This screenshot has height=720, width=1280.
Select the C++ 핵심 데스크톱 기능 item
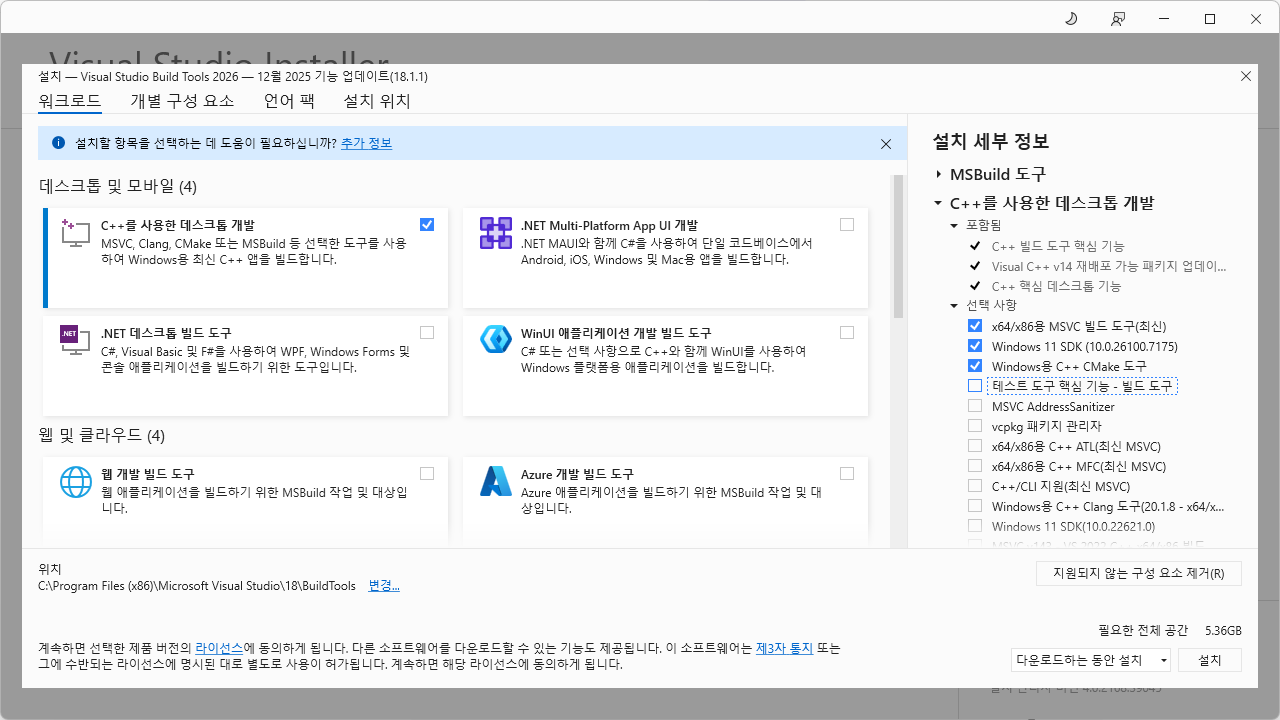pyautogui.click(x=1056, y=286)
